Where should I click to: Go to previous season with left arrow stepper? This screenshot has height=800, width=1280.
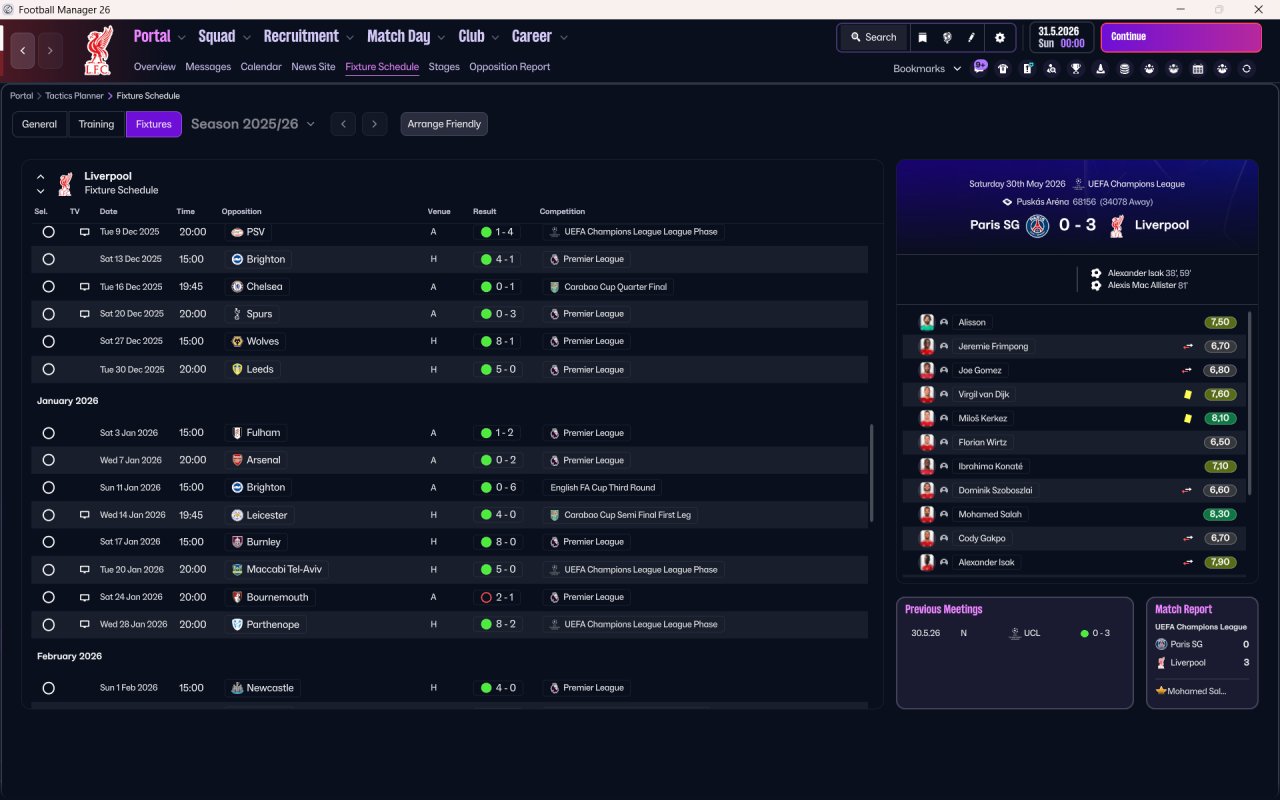(343, 124)
